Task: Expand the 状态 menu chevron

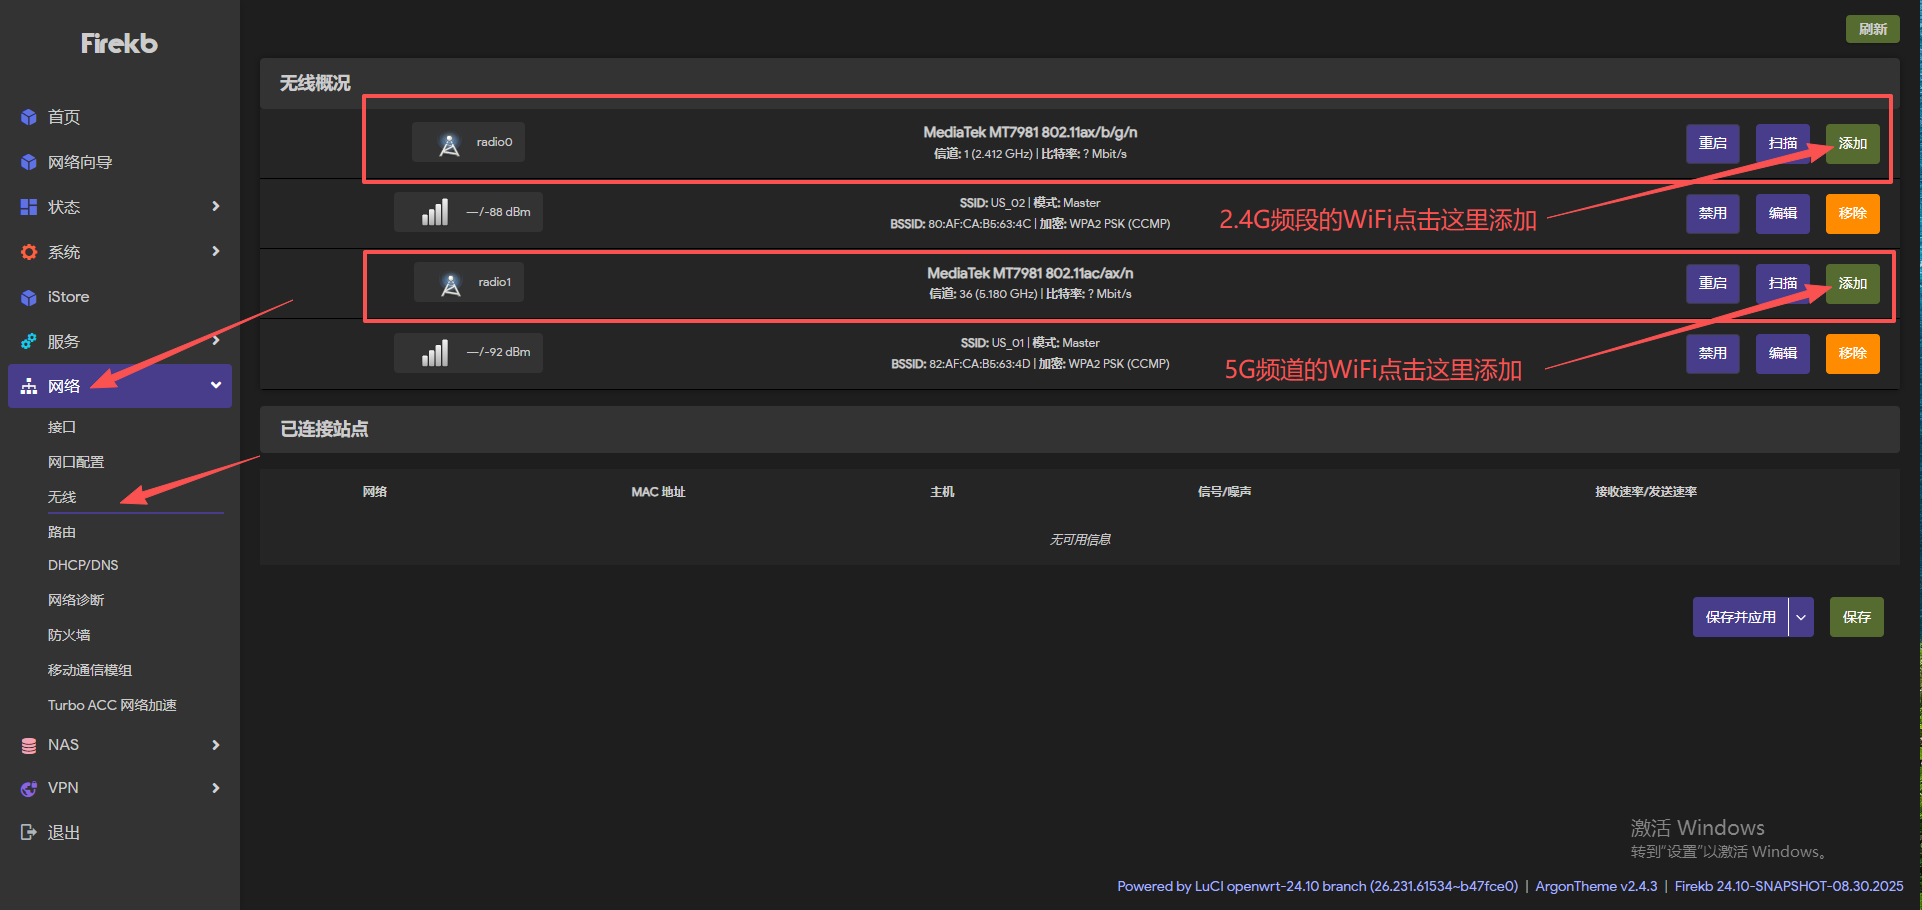Action: click(216, 207)
